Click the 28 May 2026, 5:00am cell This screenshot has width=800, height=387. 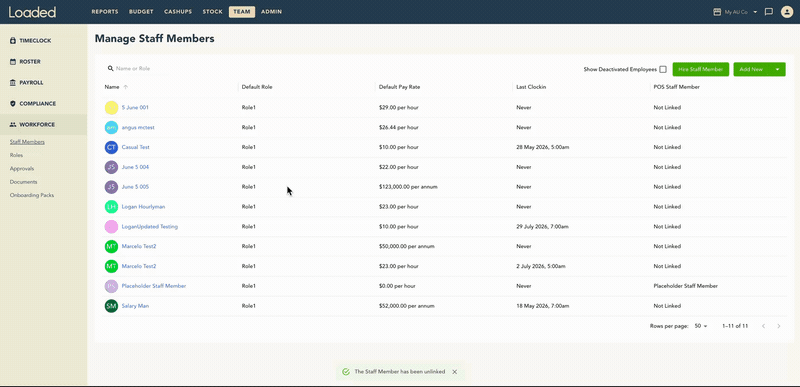point(543,147)
